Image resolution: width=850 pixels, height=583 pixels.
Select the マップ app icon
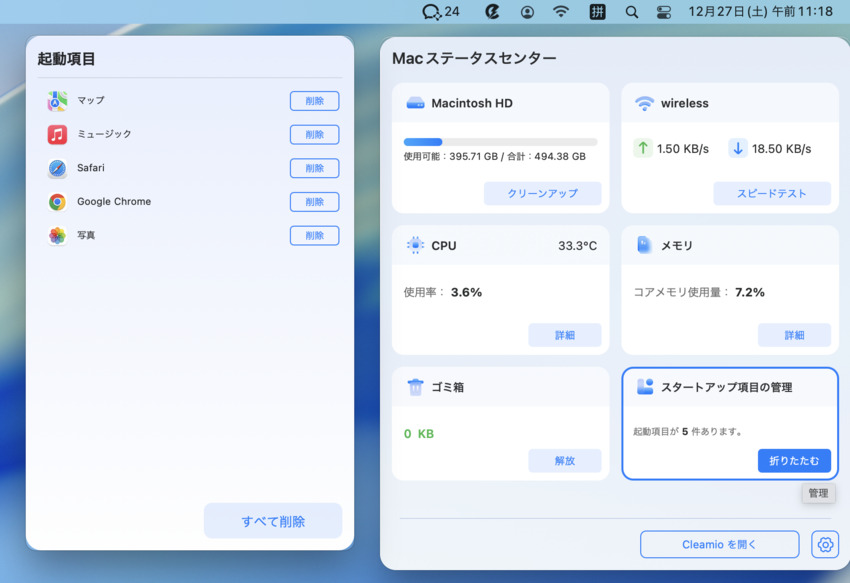55,100
